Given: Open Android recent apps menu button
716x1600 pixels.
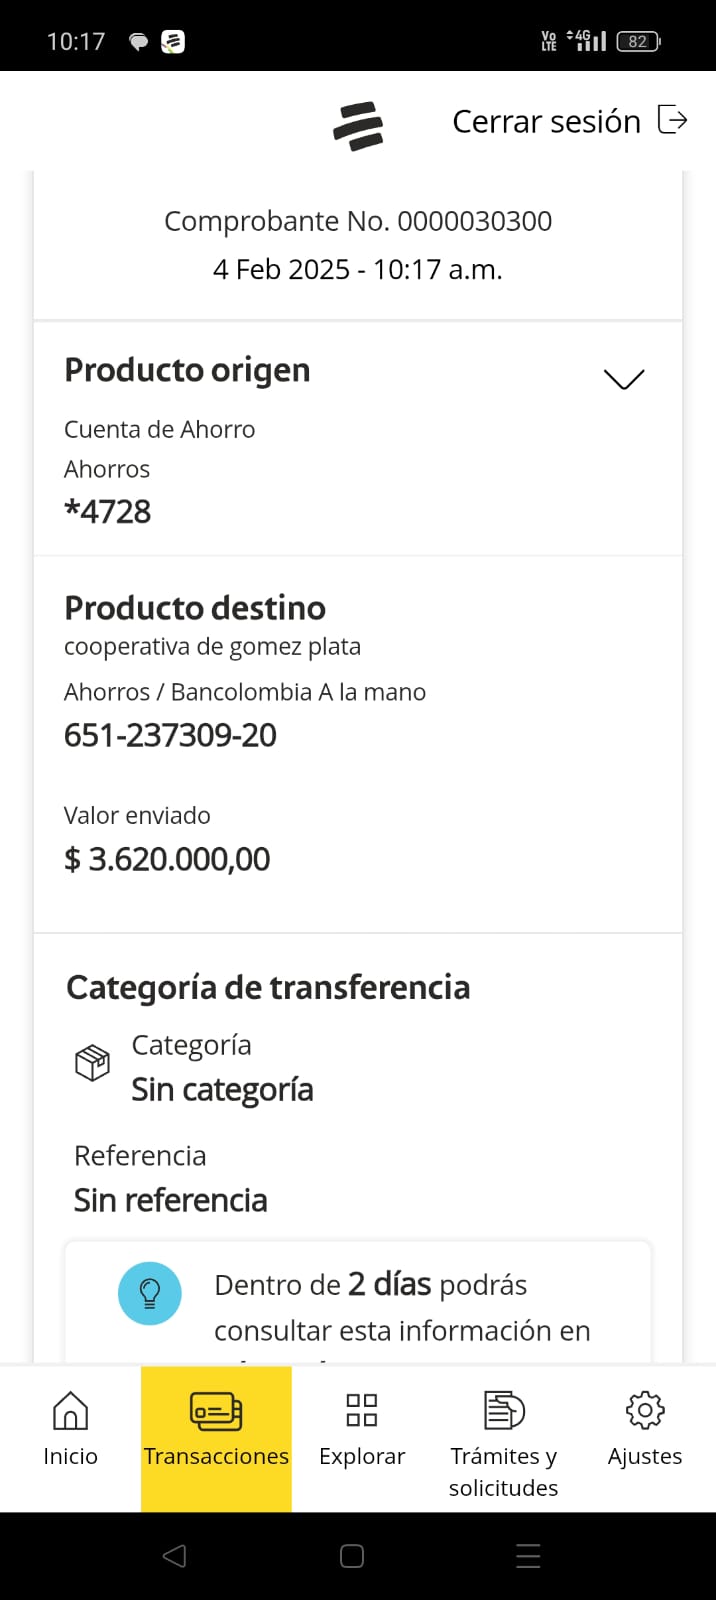Looking at the screenshot, I should click(x=528, y=1556).
